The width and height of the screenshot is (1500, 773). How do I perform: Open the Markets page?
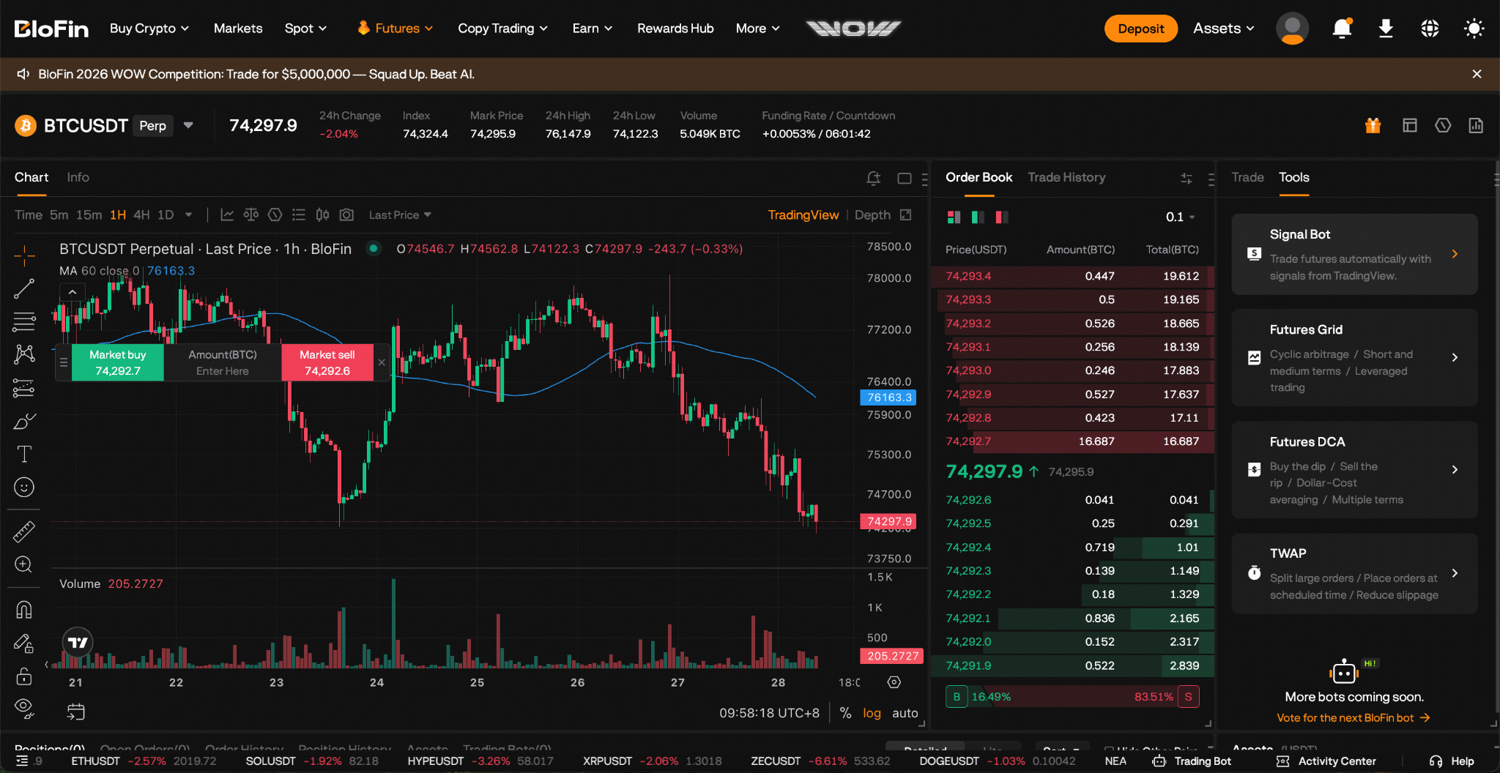(x=238, y=29)
